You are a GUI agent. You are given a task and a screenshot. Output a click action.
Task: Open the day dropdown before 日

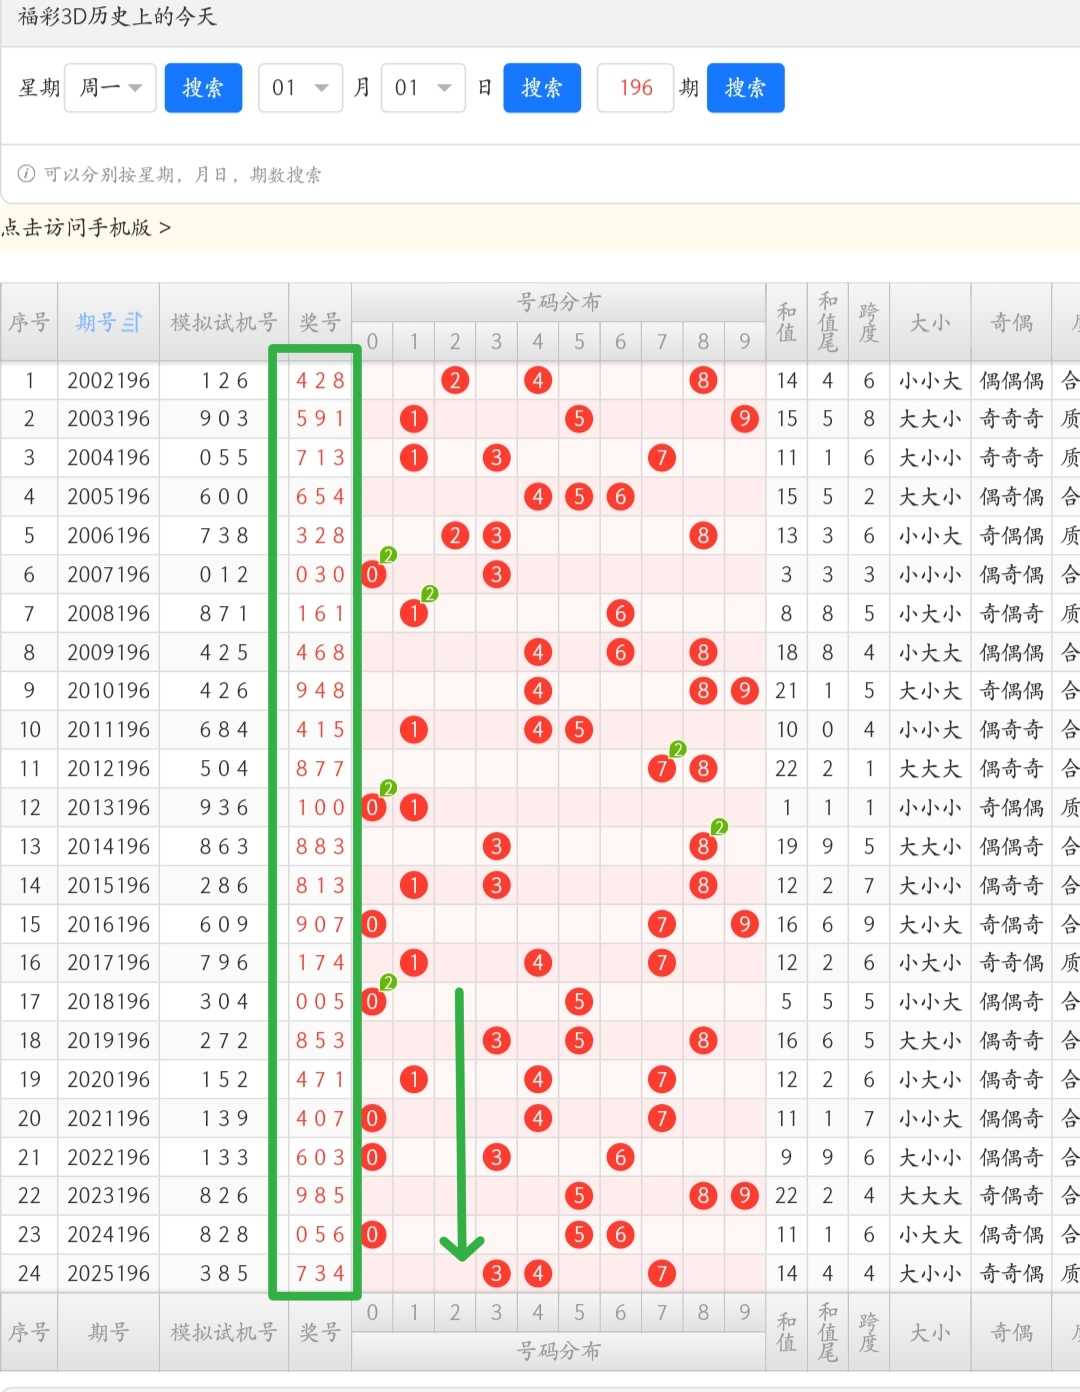pos(423,88)
